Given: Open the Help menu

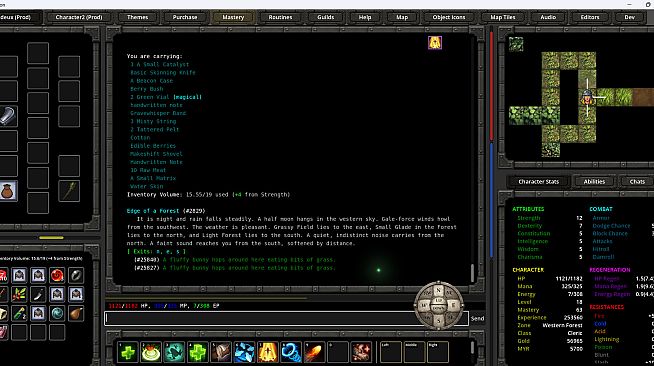Looking at the screenshot, I should tap(365, 17).
